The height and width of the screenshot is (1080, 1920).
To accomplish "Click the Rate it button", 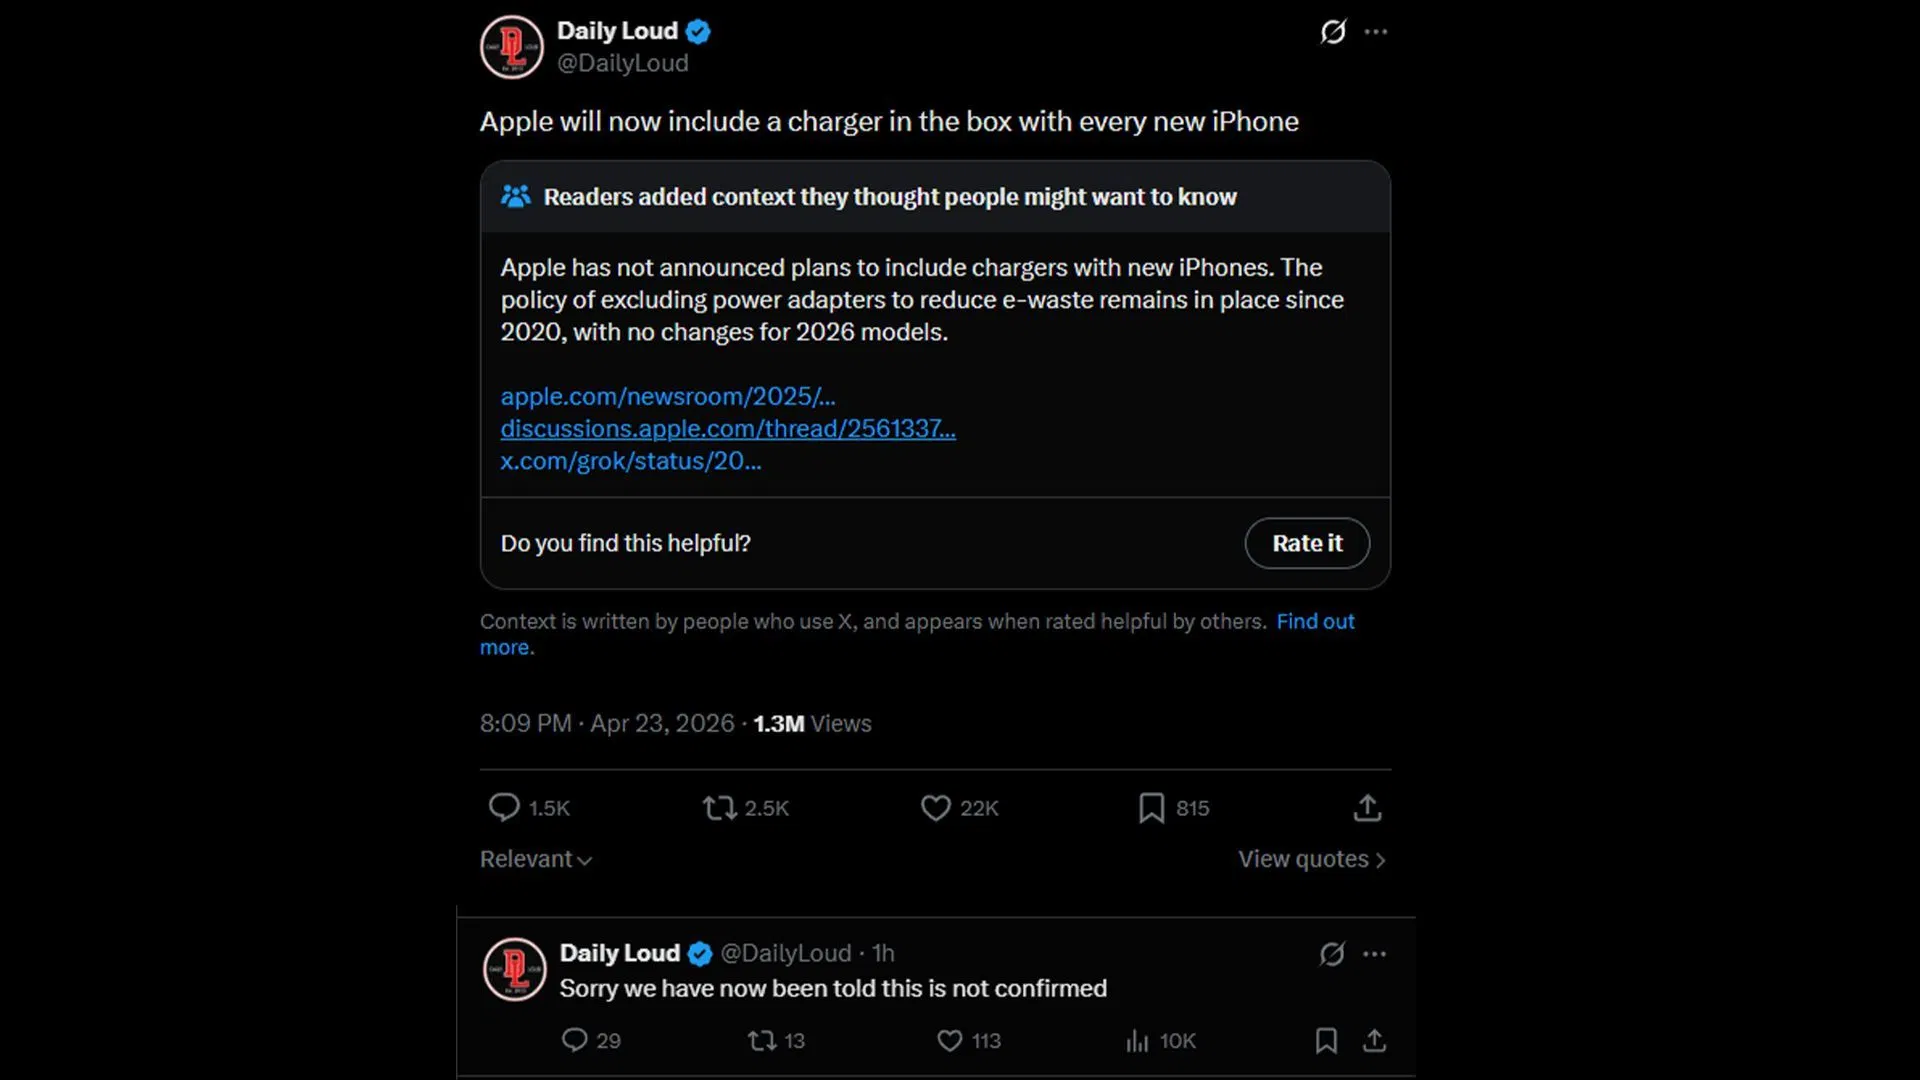I will (1307, 543).
